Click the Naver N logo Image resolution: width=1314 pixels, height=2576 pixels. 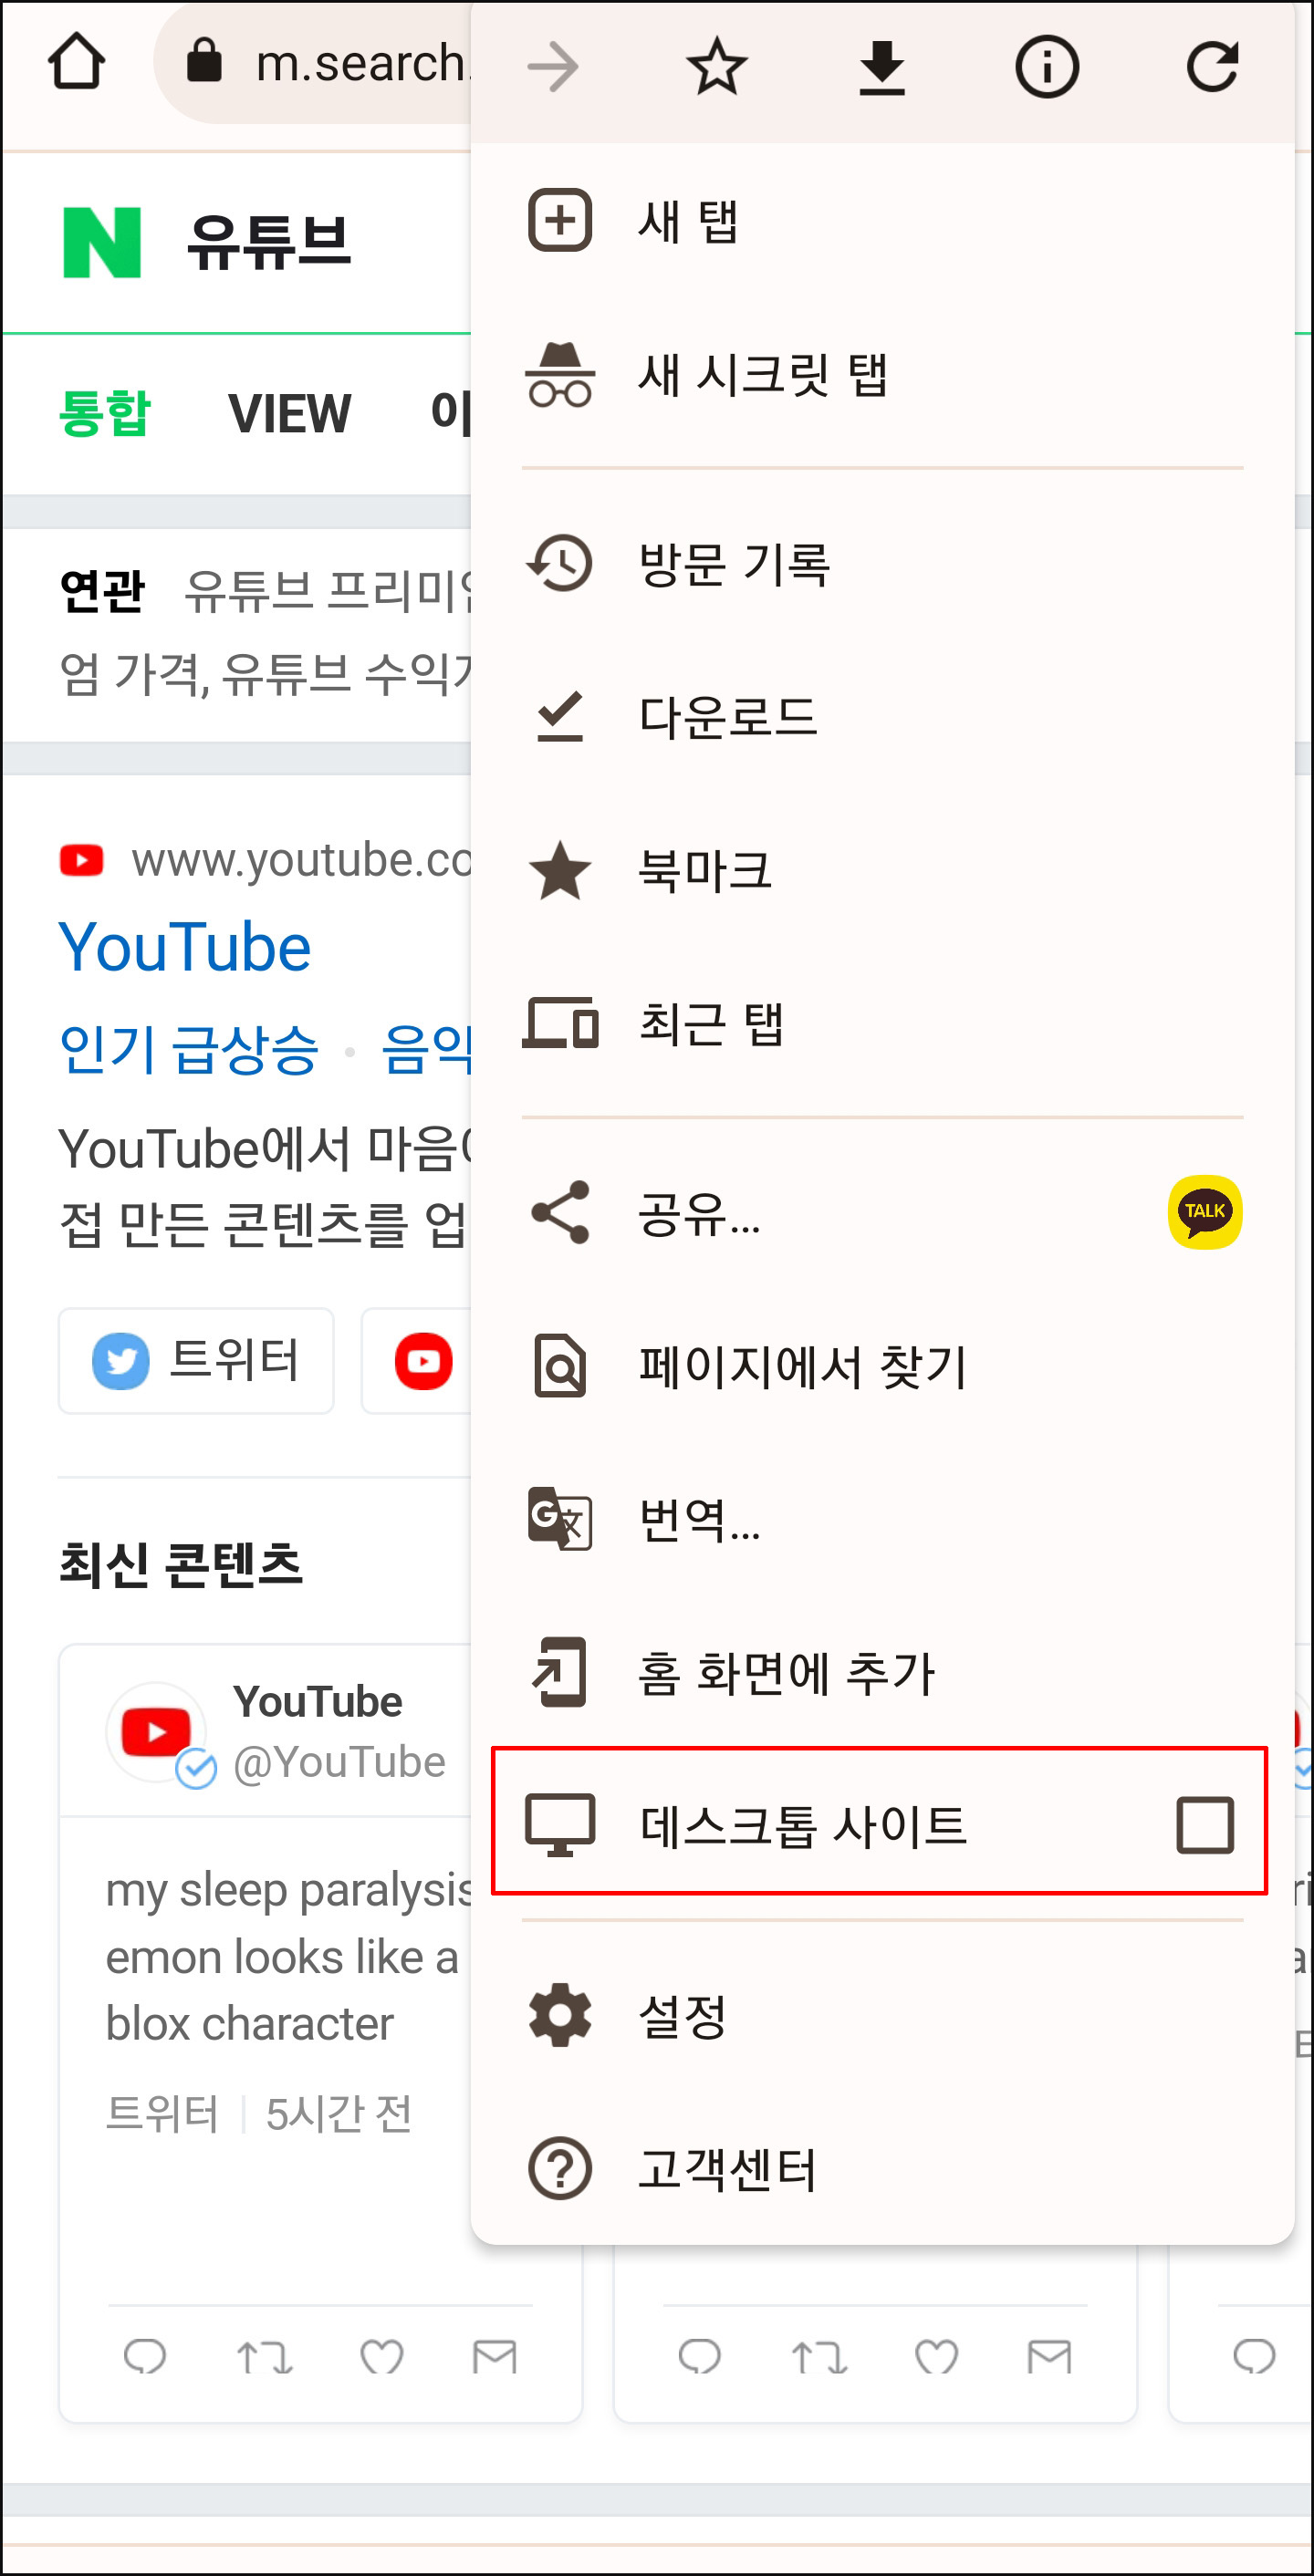(102, 242)
